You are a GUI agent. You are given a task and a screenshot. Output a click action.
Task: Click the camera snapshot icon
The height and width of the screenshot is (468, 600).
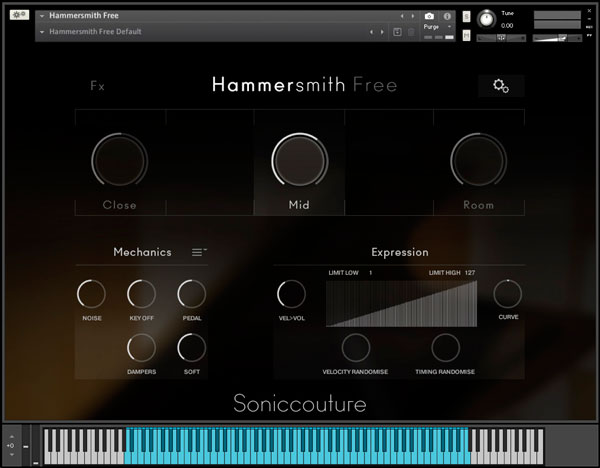coord(429,16)
